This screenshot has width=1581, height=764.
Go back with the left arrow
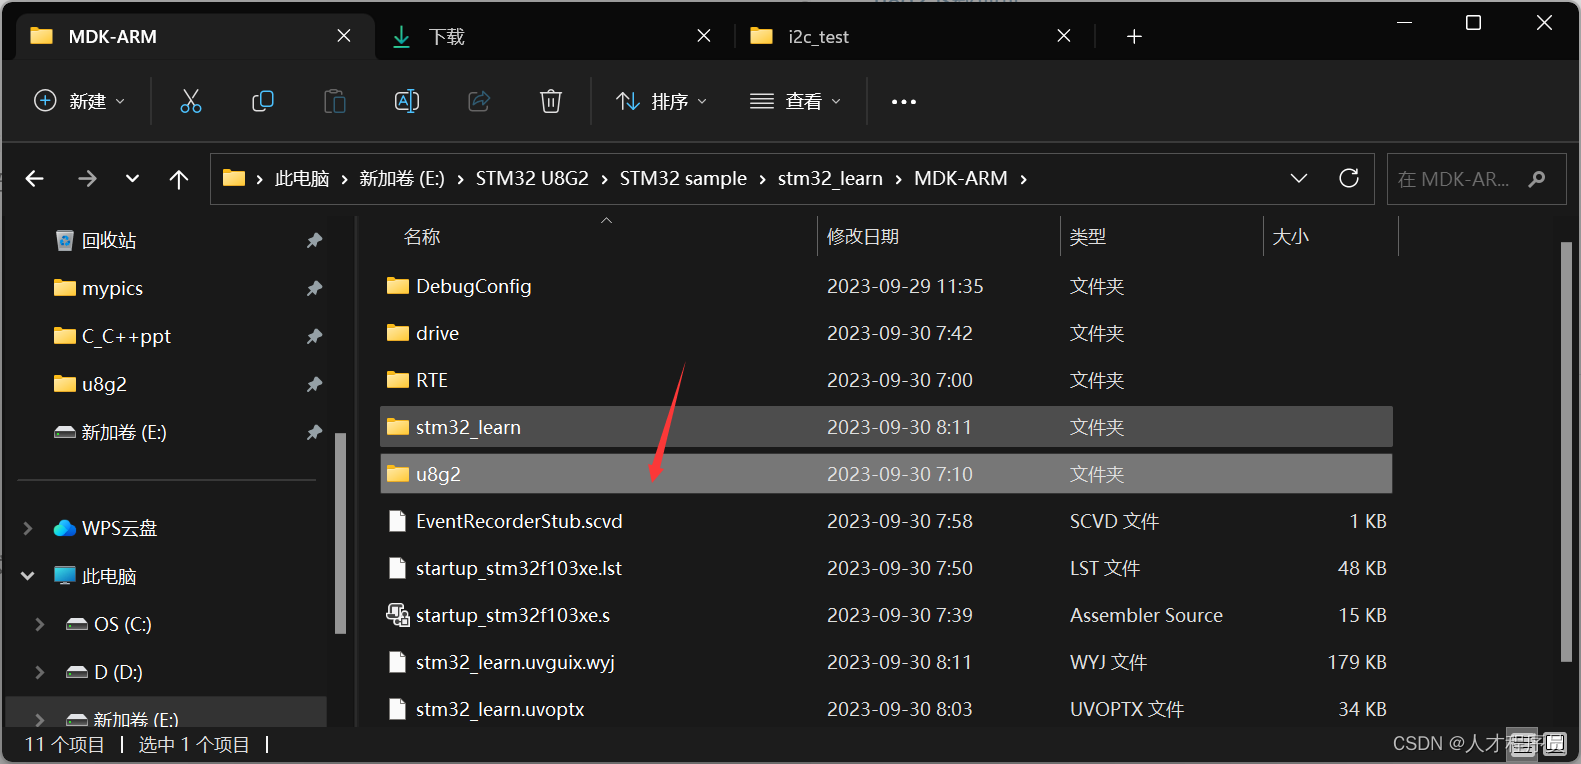click(x=35, y=179)
